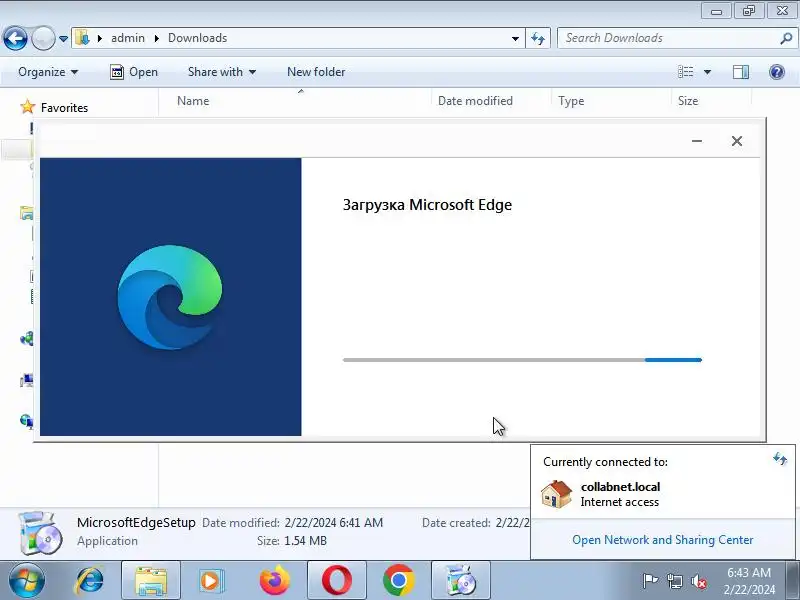Refresh the network list in flyout
The image size is (800, 600).
pos(780,459)
